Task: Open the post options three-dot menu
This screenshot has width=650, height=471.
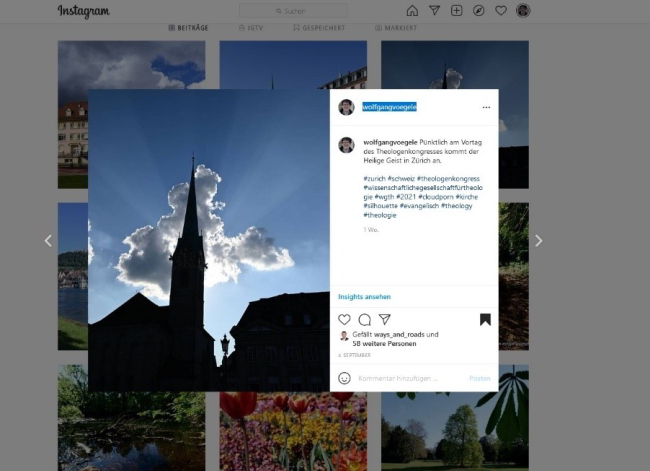Action: pos(486,107)
